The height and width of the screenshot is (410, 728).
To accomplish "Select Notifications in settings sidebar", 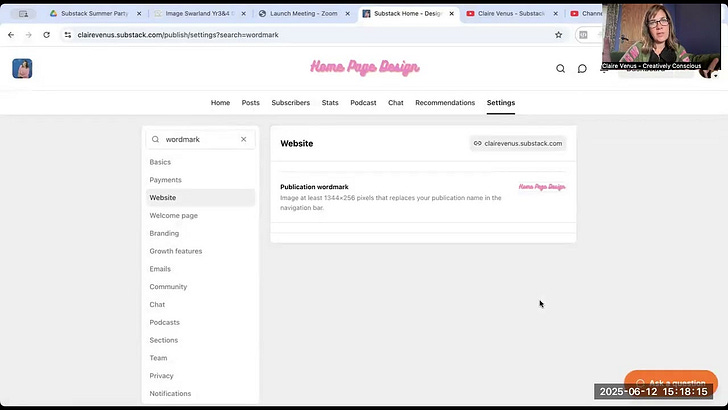I will coord(201,393).
